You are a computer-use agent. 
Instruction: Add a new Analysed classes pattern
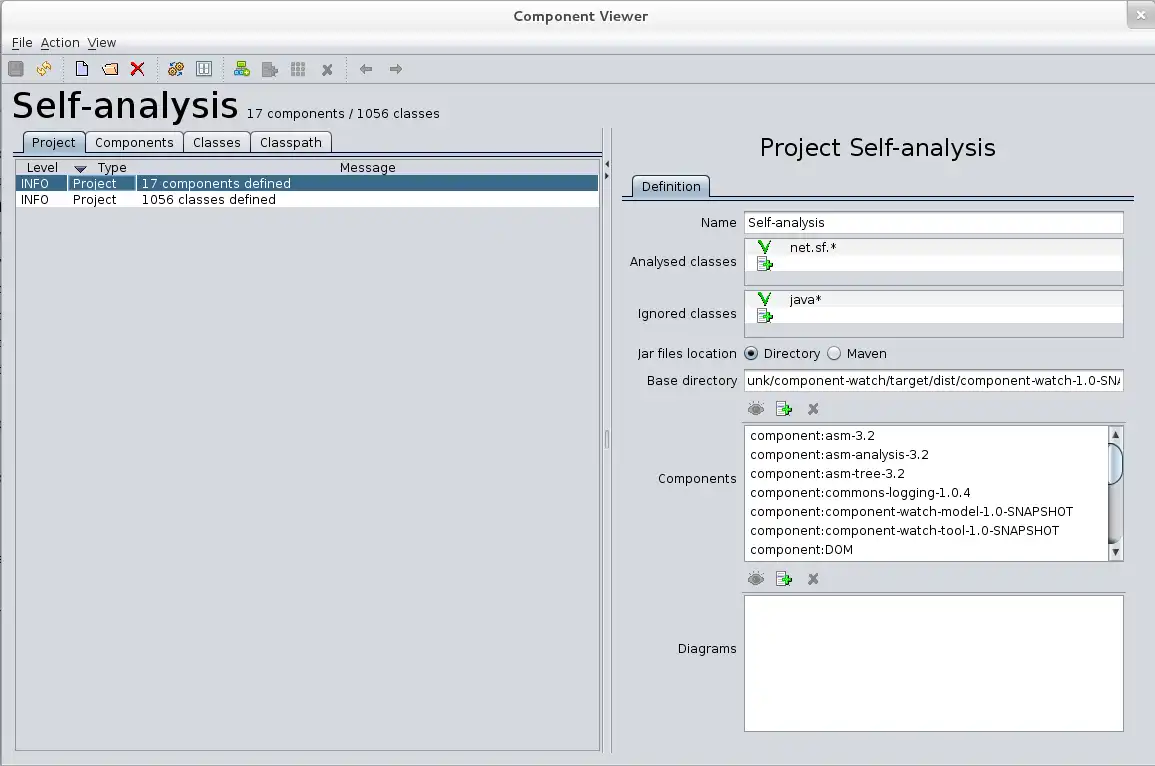pyautogui.click(x=765, y=264)
